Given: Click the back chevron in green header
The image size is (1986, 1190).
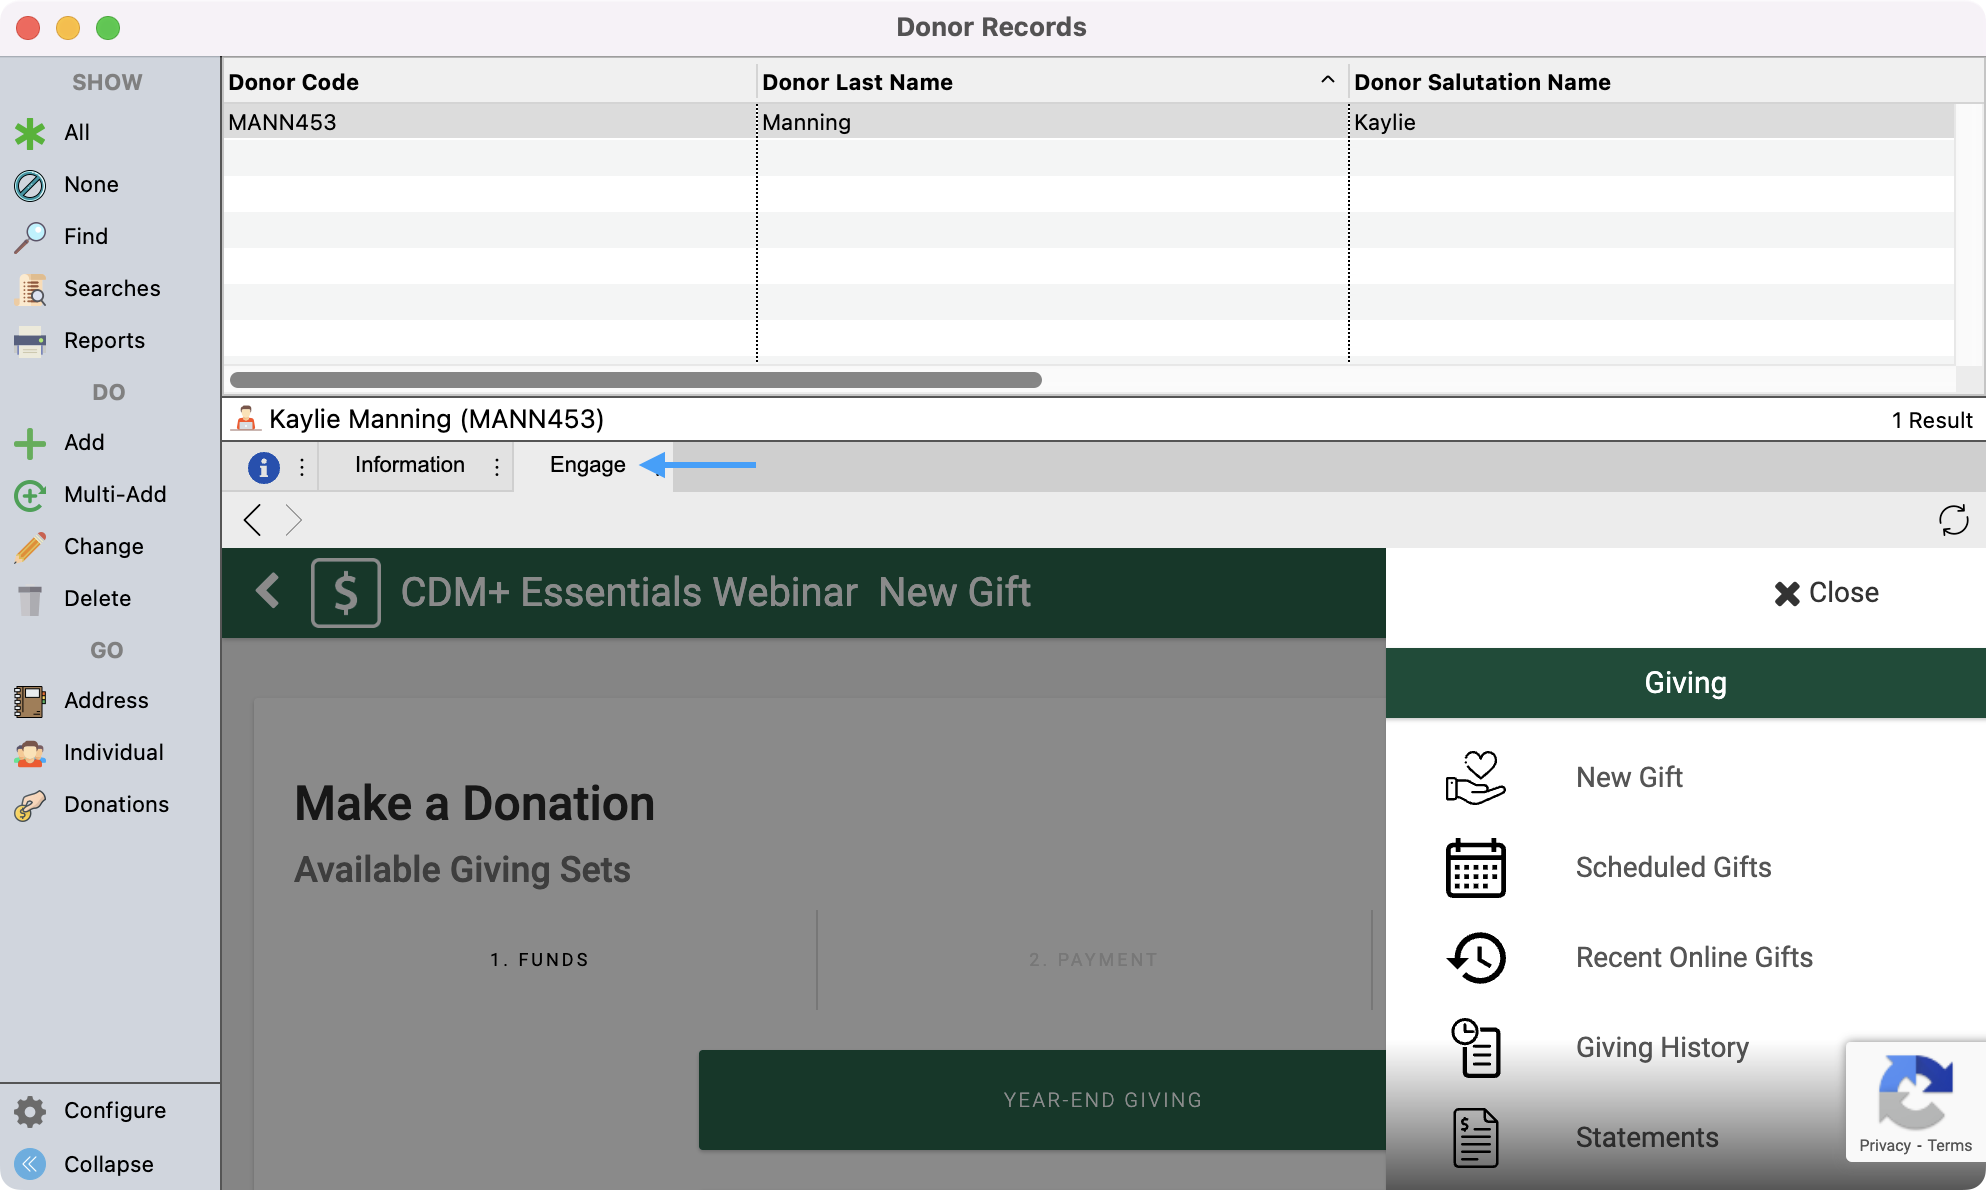Looking at the screenshot, I should click(x=267, y=591).
